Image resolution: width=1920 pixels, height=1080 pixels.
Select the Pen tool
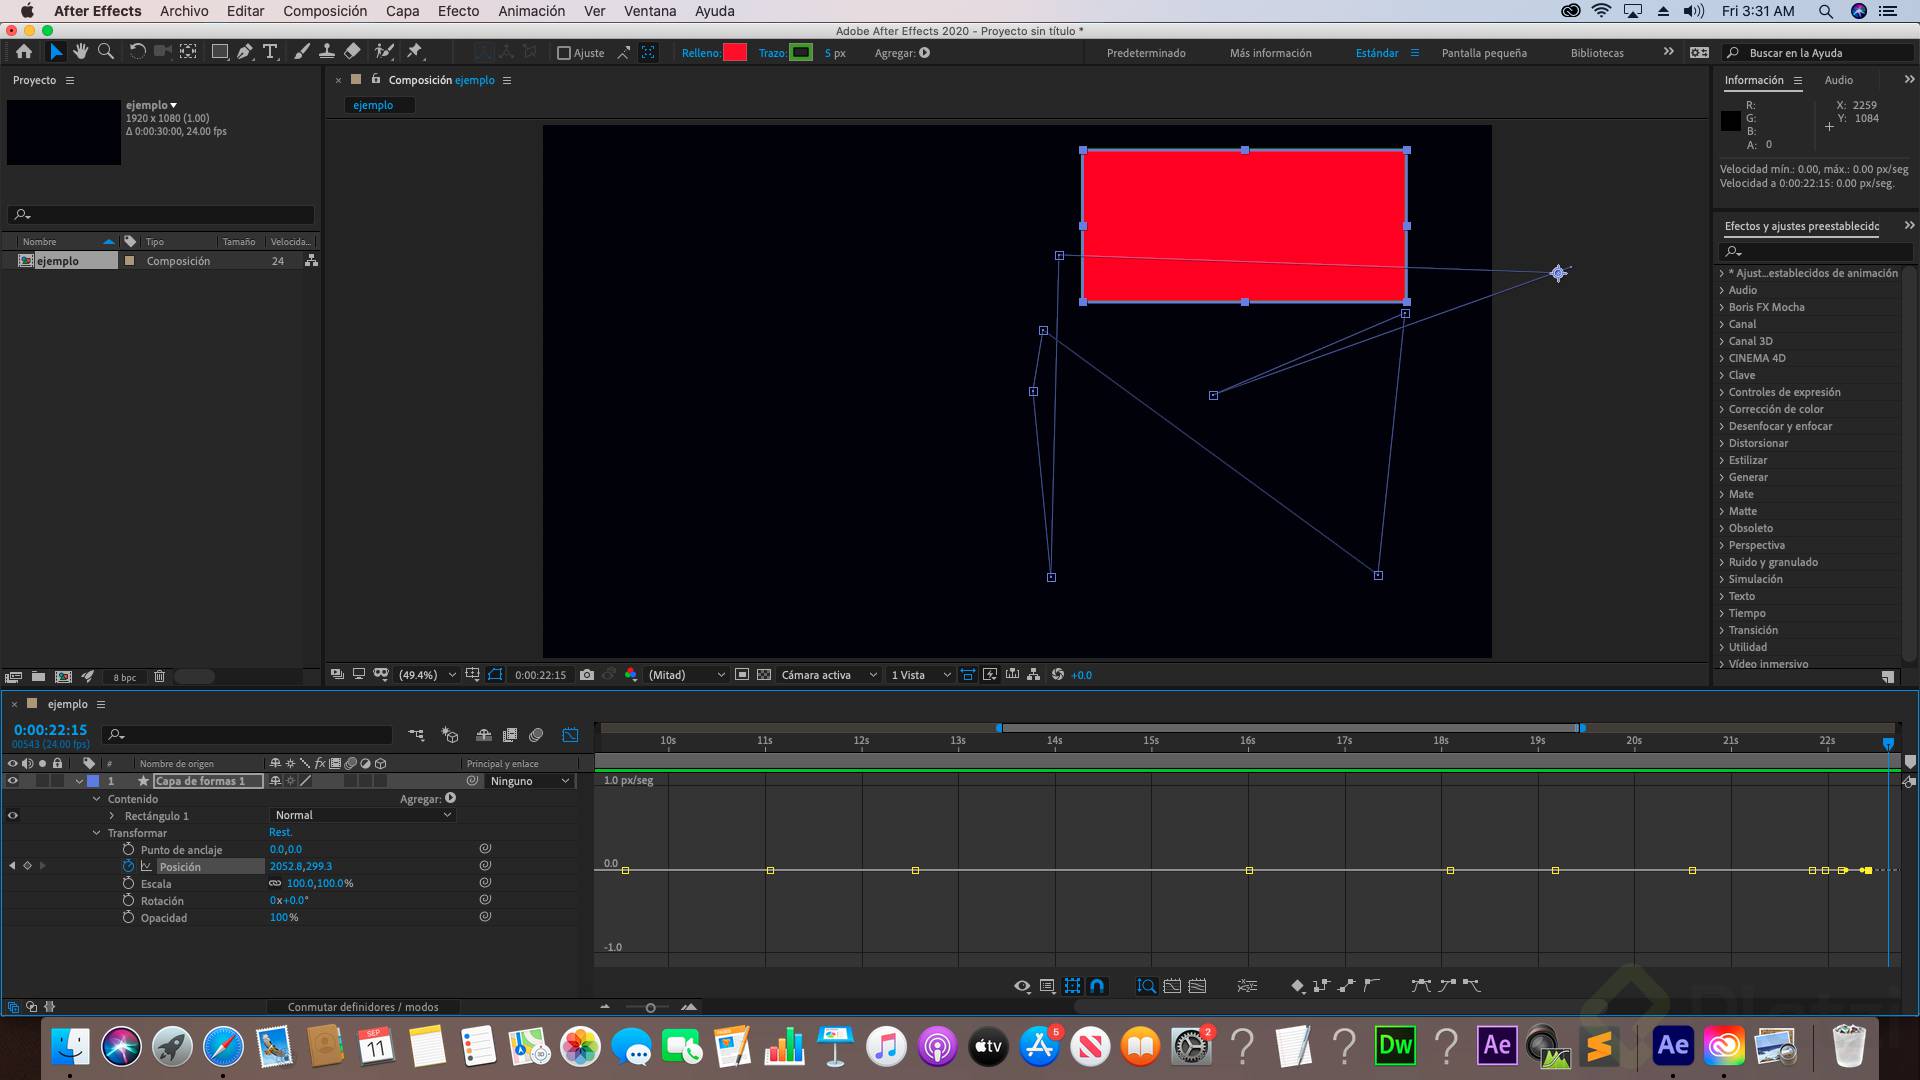point(245,52)
